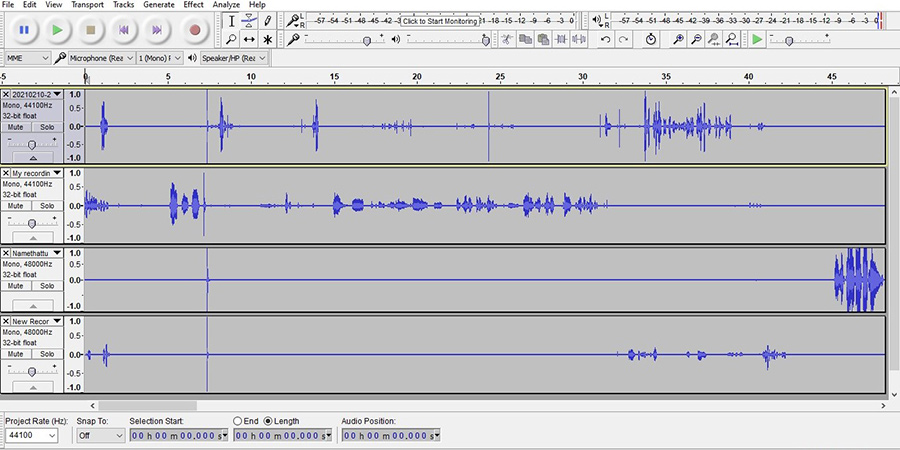Select the Selection (I-beam) tool
900x450 pixels.
pyautogui.click(x=231, y=22)
